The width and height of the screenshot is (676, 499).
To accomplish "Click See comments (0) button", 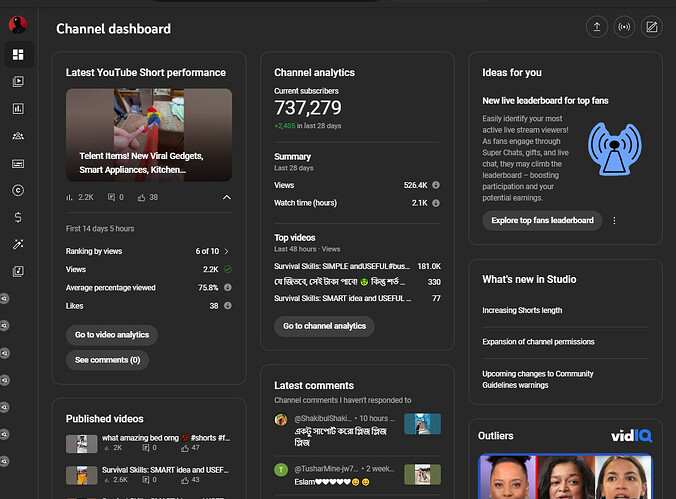I will 107,360.
